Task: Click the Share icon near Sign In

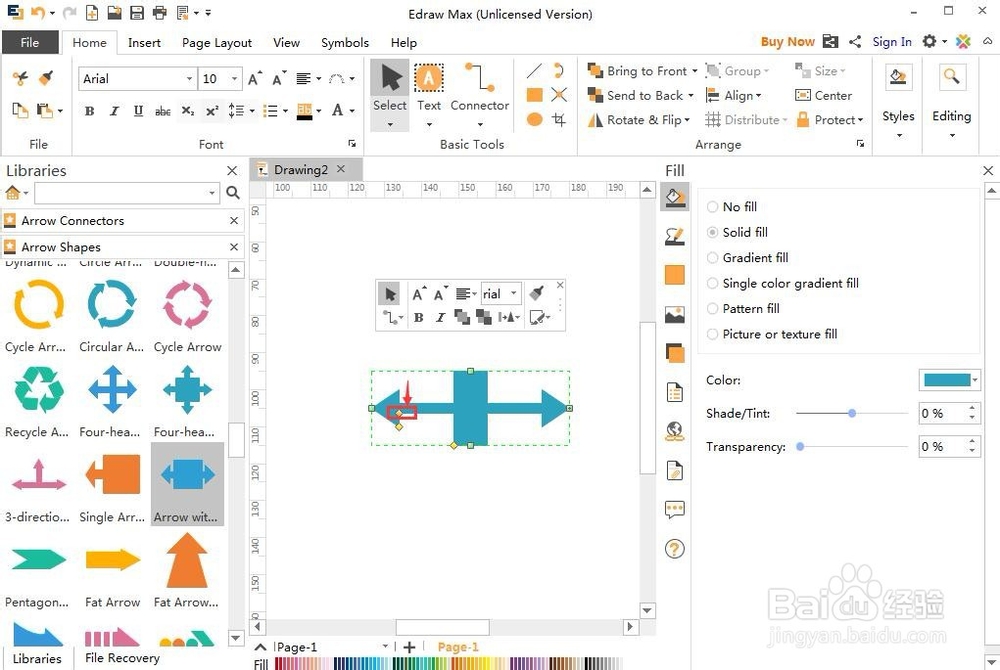Action: tap(855, 42)
